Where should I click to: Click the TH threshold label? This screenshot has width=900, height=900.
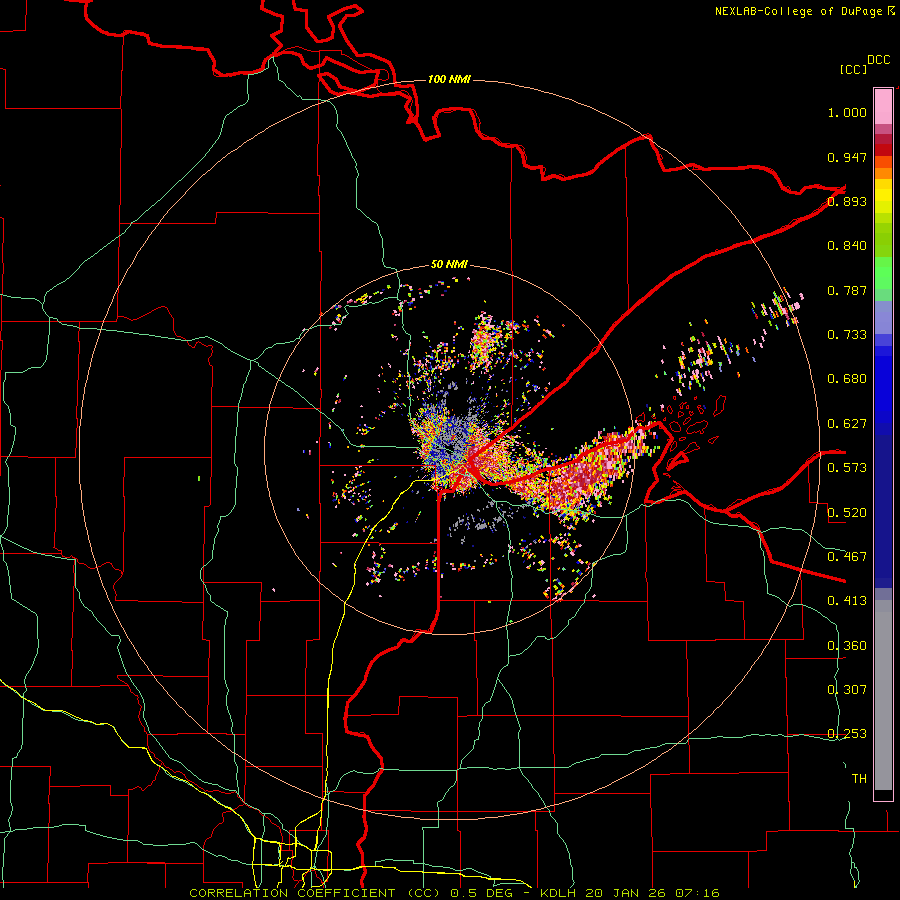[x=859, y=778]
